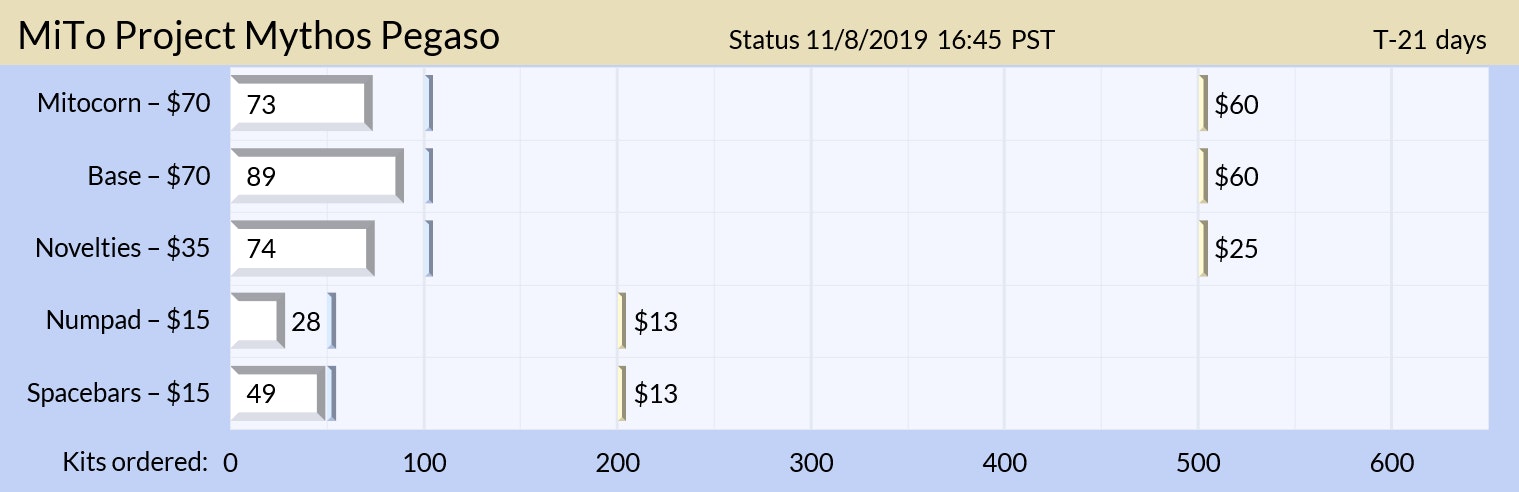Click the MiTo Project Mythos Pegaso title
The height and width of the screenshot is (492, 1519).
click(x=259, y=37)
